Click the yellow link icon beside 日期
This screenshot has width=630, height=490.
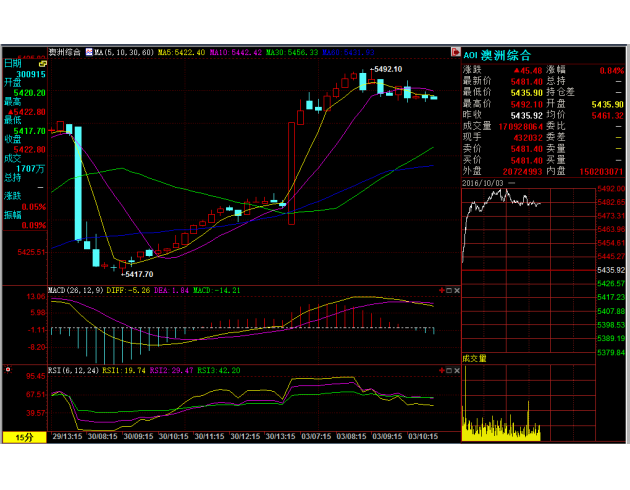click(42, 63)
